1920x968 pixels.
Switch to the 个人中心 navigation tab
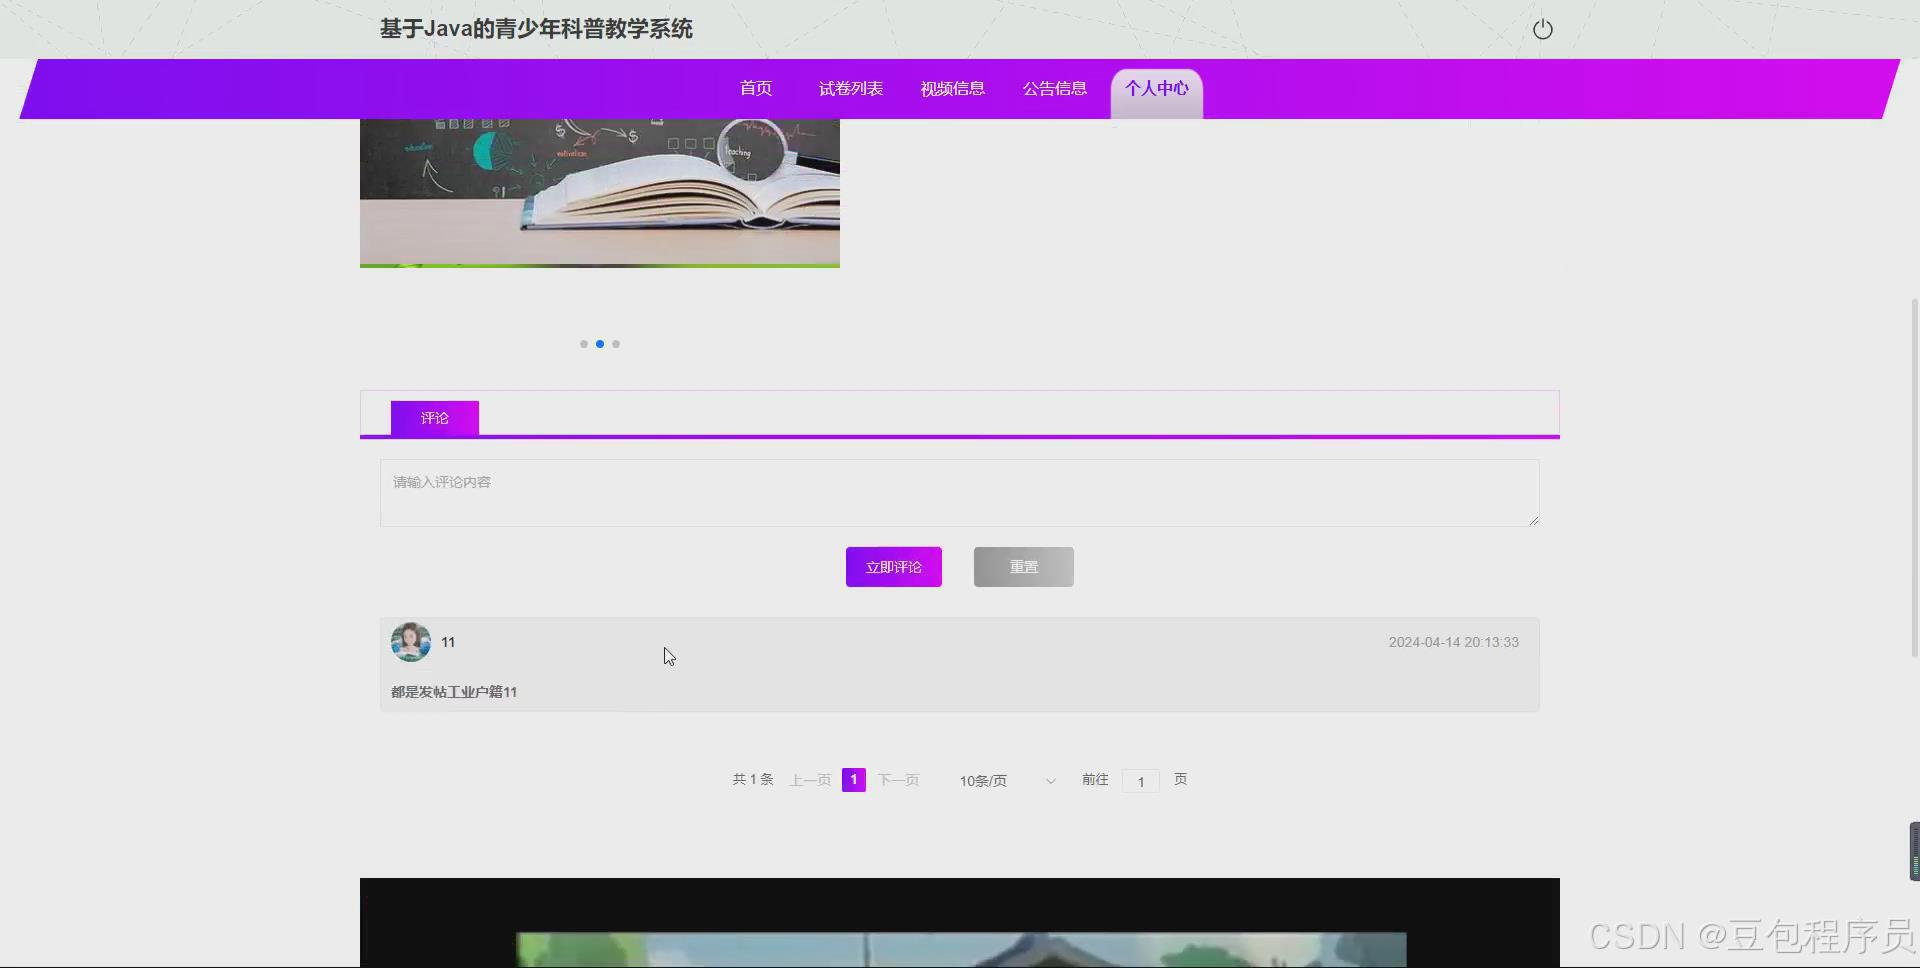click(x=1155, y=88)
